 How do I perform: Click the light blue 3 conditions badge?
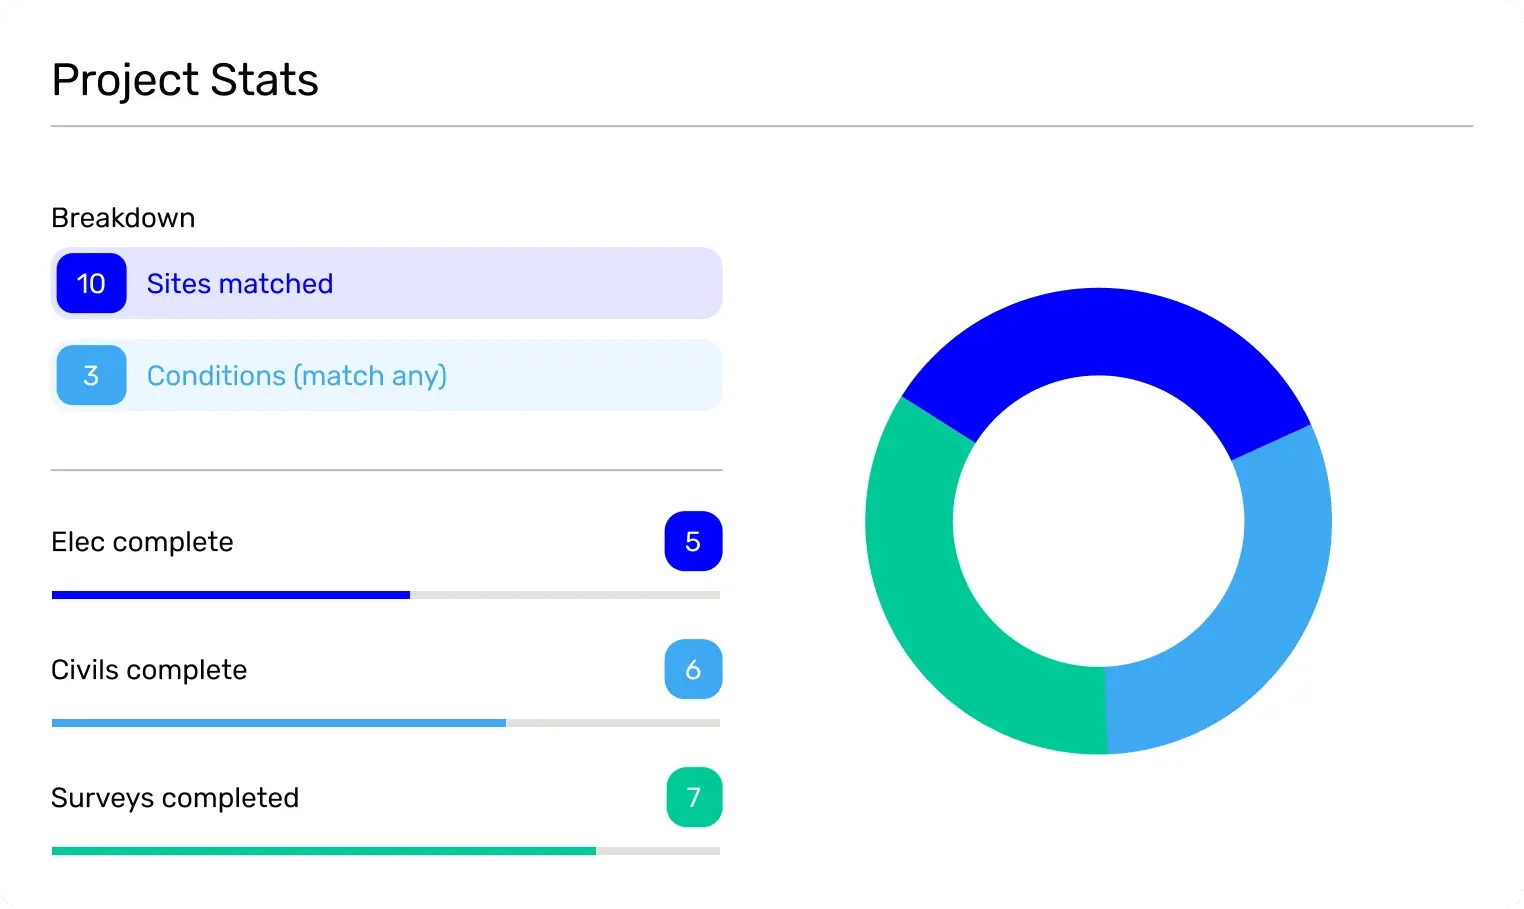click(91, 376)
